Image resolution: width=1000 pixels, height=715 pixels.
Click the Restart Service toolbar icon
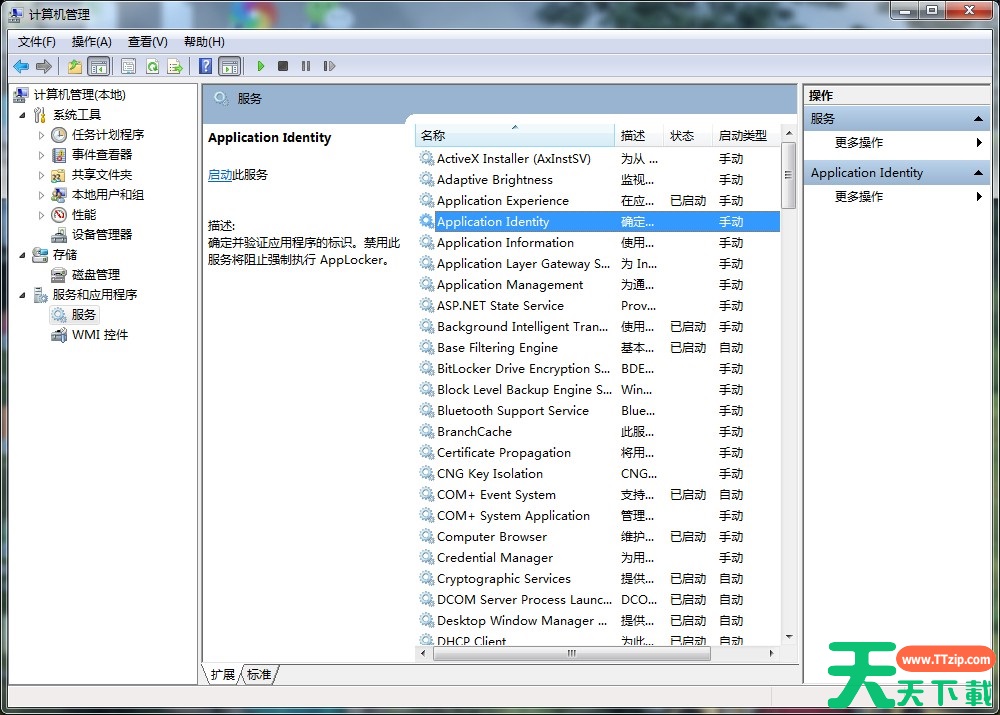[329, 66]
